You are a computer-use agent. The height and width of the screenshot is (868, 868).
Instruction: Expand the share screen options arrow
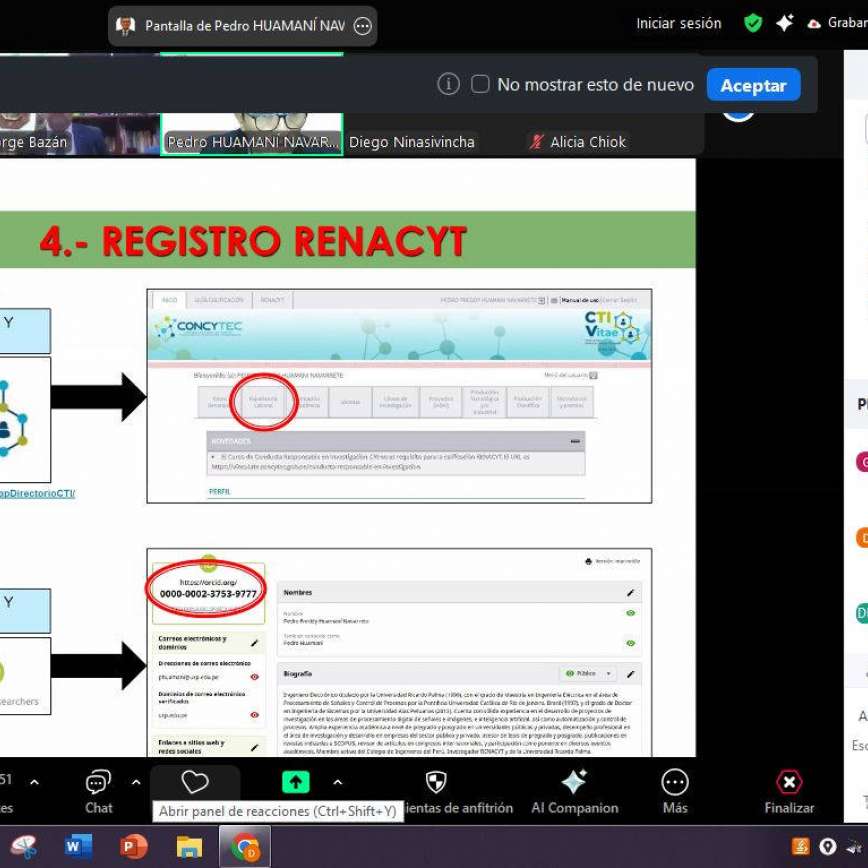(x=337, y=782)
